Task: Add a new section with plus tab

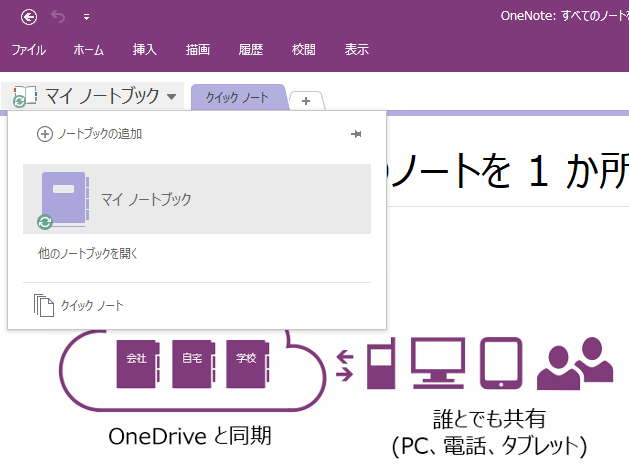Action: click(x=306, y=101)
